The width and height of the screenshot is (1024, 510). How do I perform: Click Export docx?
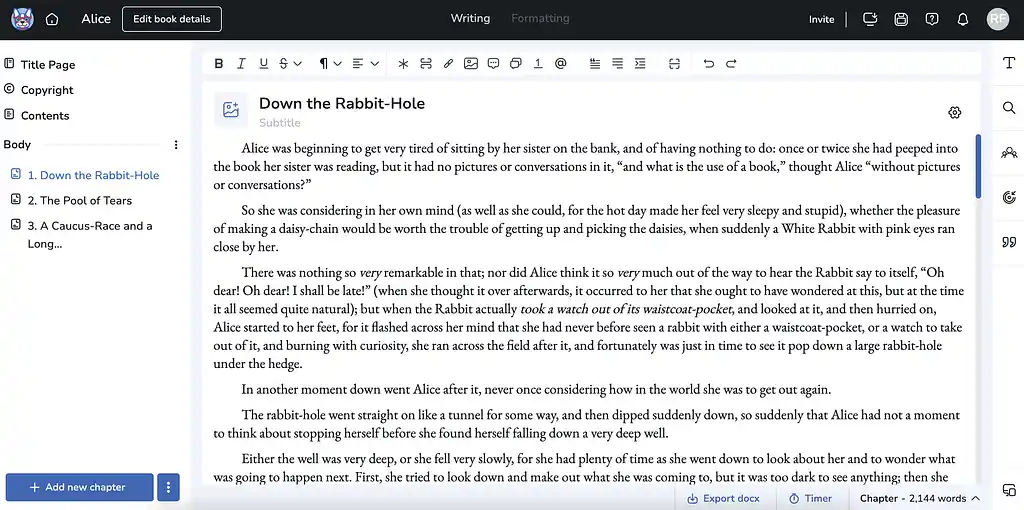(x=724, y=498)
